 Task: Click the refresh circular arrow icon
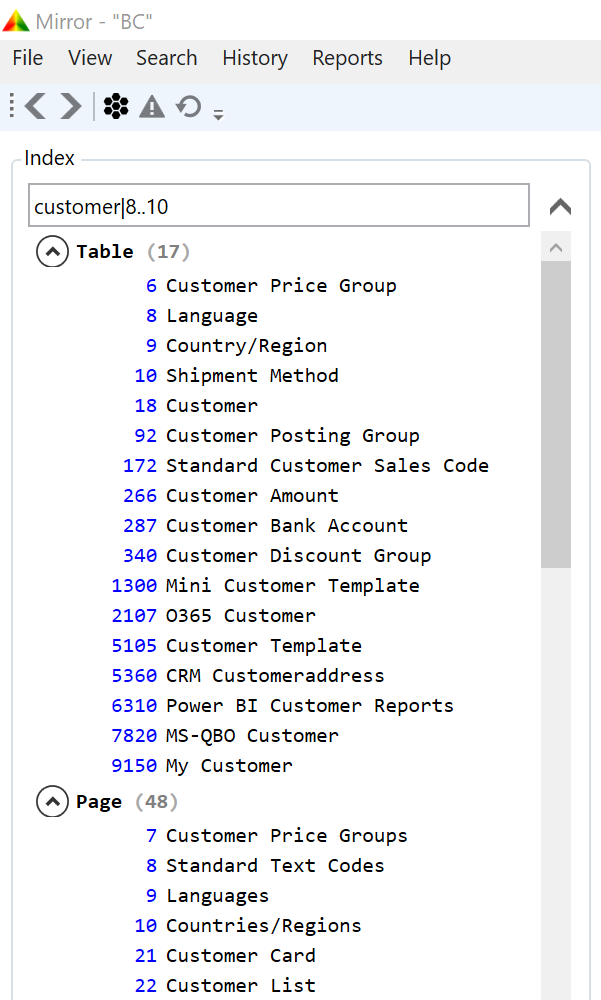coord(189,107)
